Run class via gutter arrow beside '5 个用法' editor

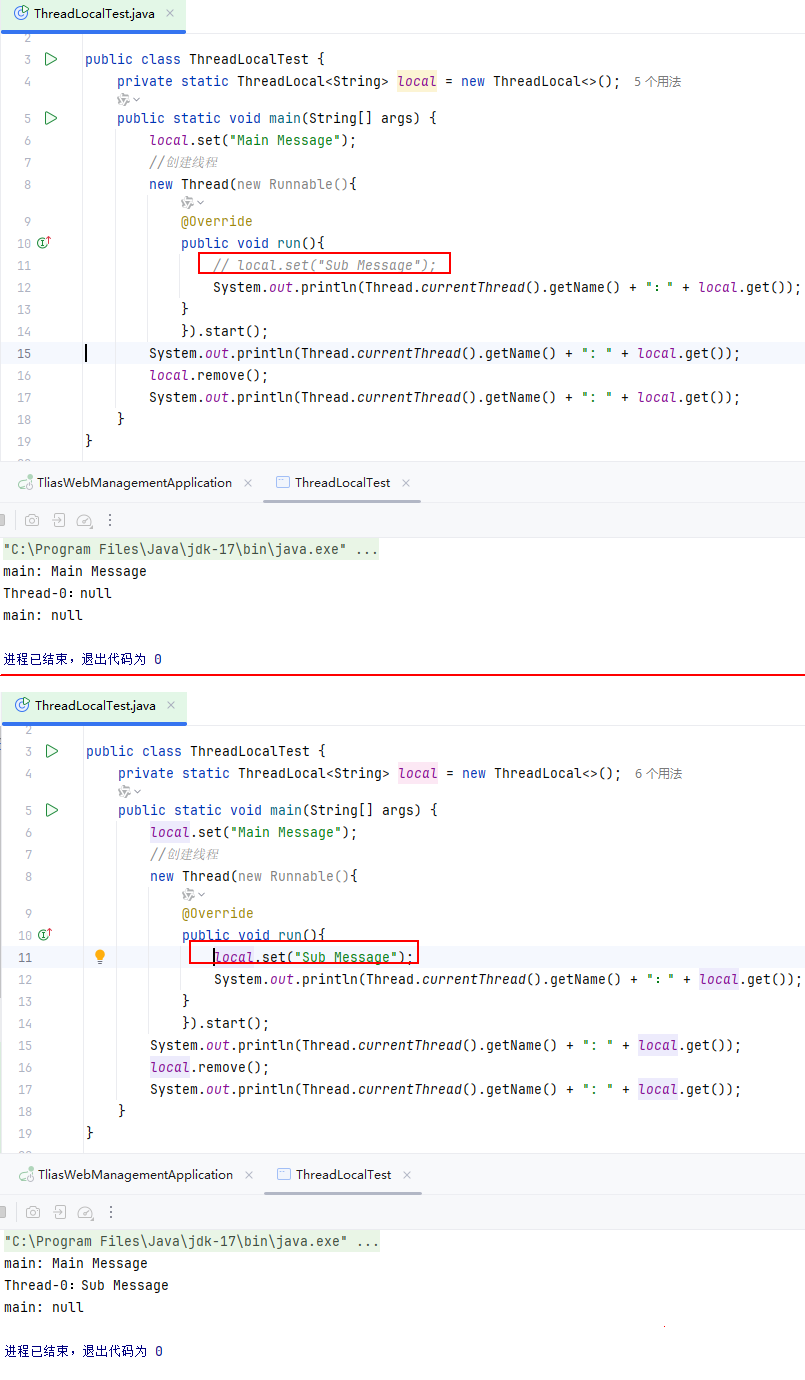click(x=51, y=59)
